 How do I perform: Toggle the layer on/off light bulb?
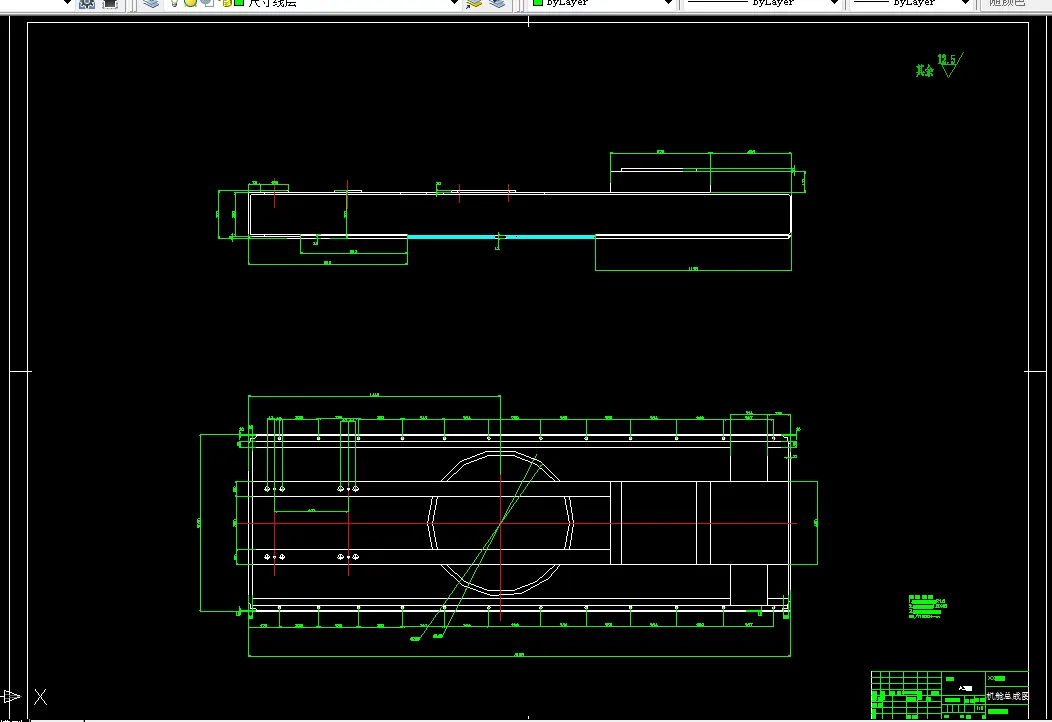[174, 3]
